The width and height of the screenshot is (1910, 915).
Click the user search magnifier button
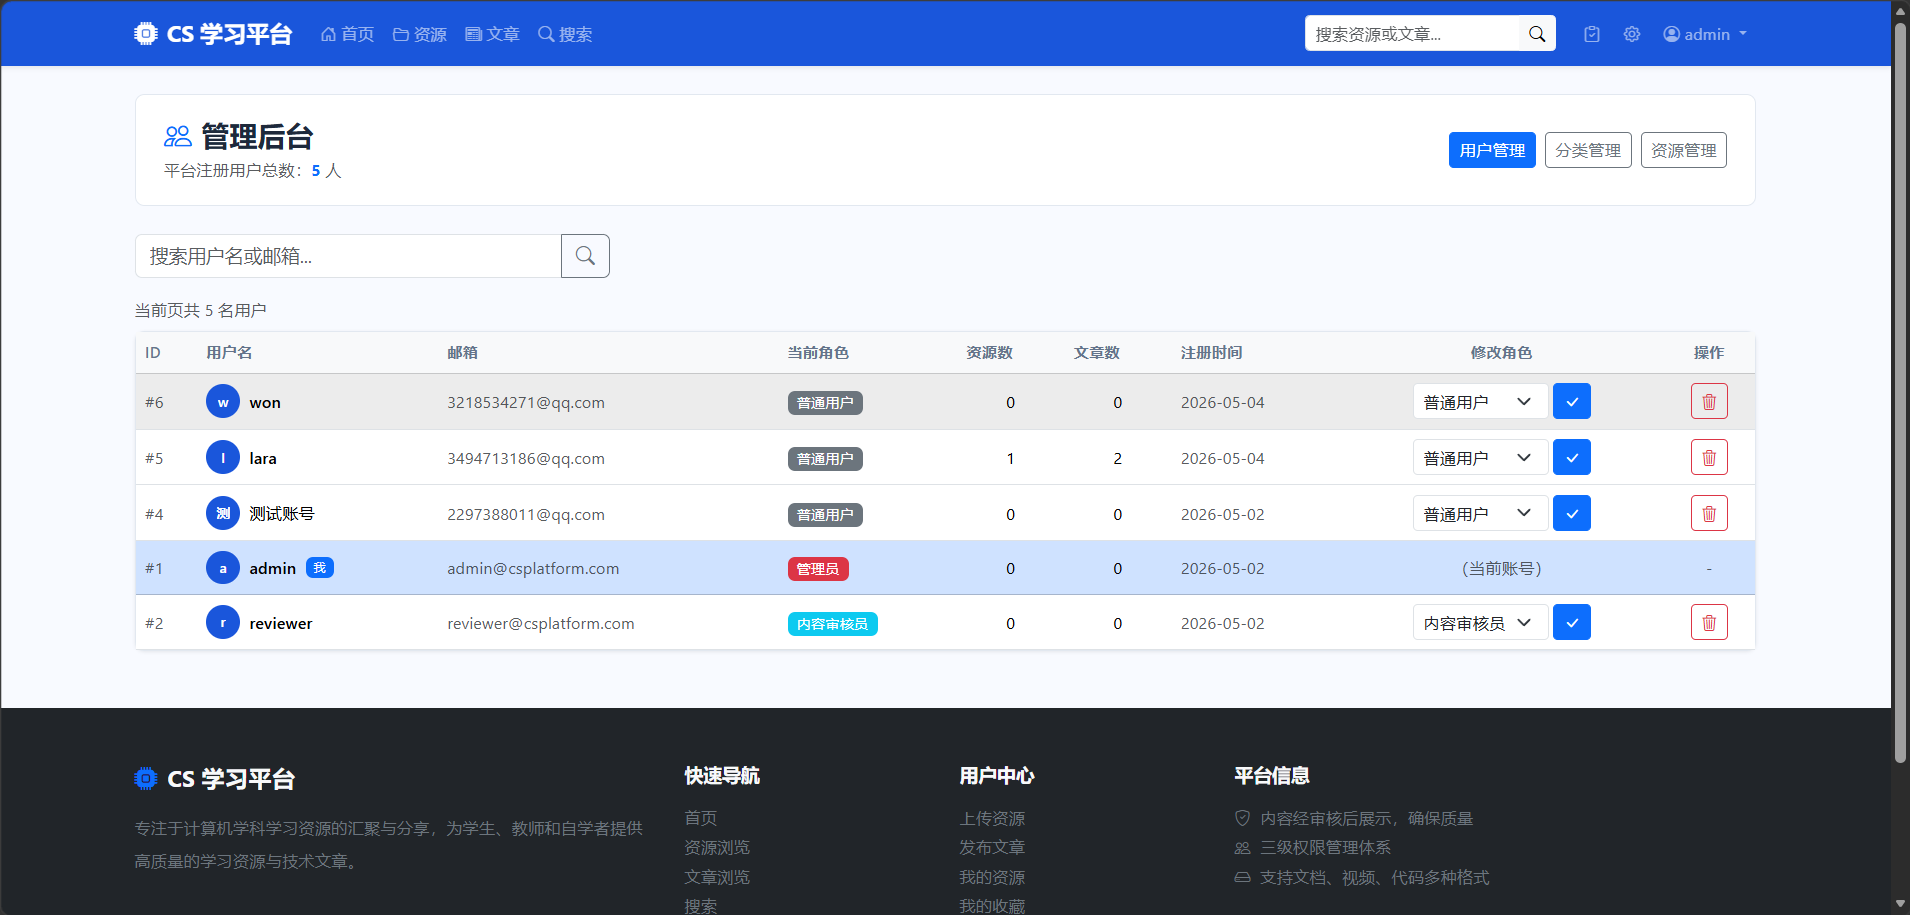pos(585,256)
